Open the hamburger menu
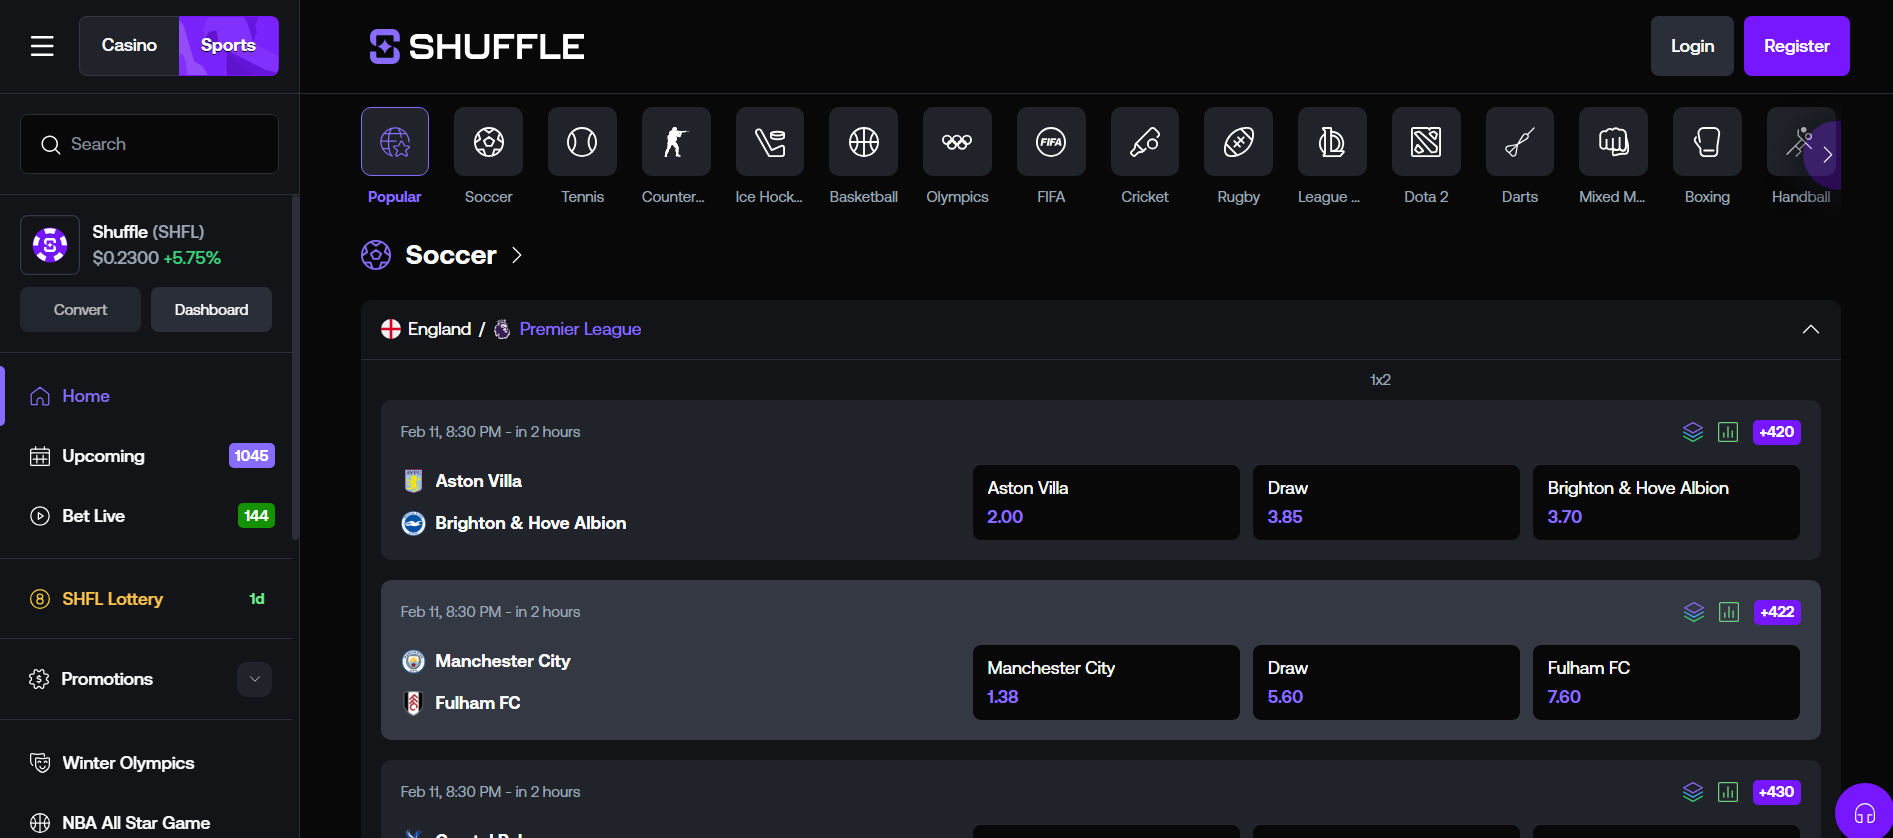This screenshot has height=838, width=1893. click(42, 46)
